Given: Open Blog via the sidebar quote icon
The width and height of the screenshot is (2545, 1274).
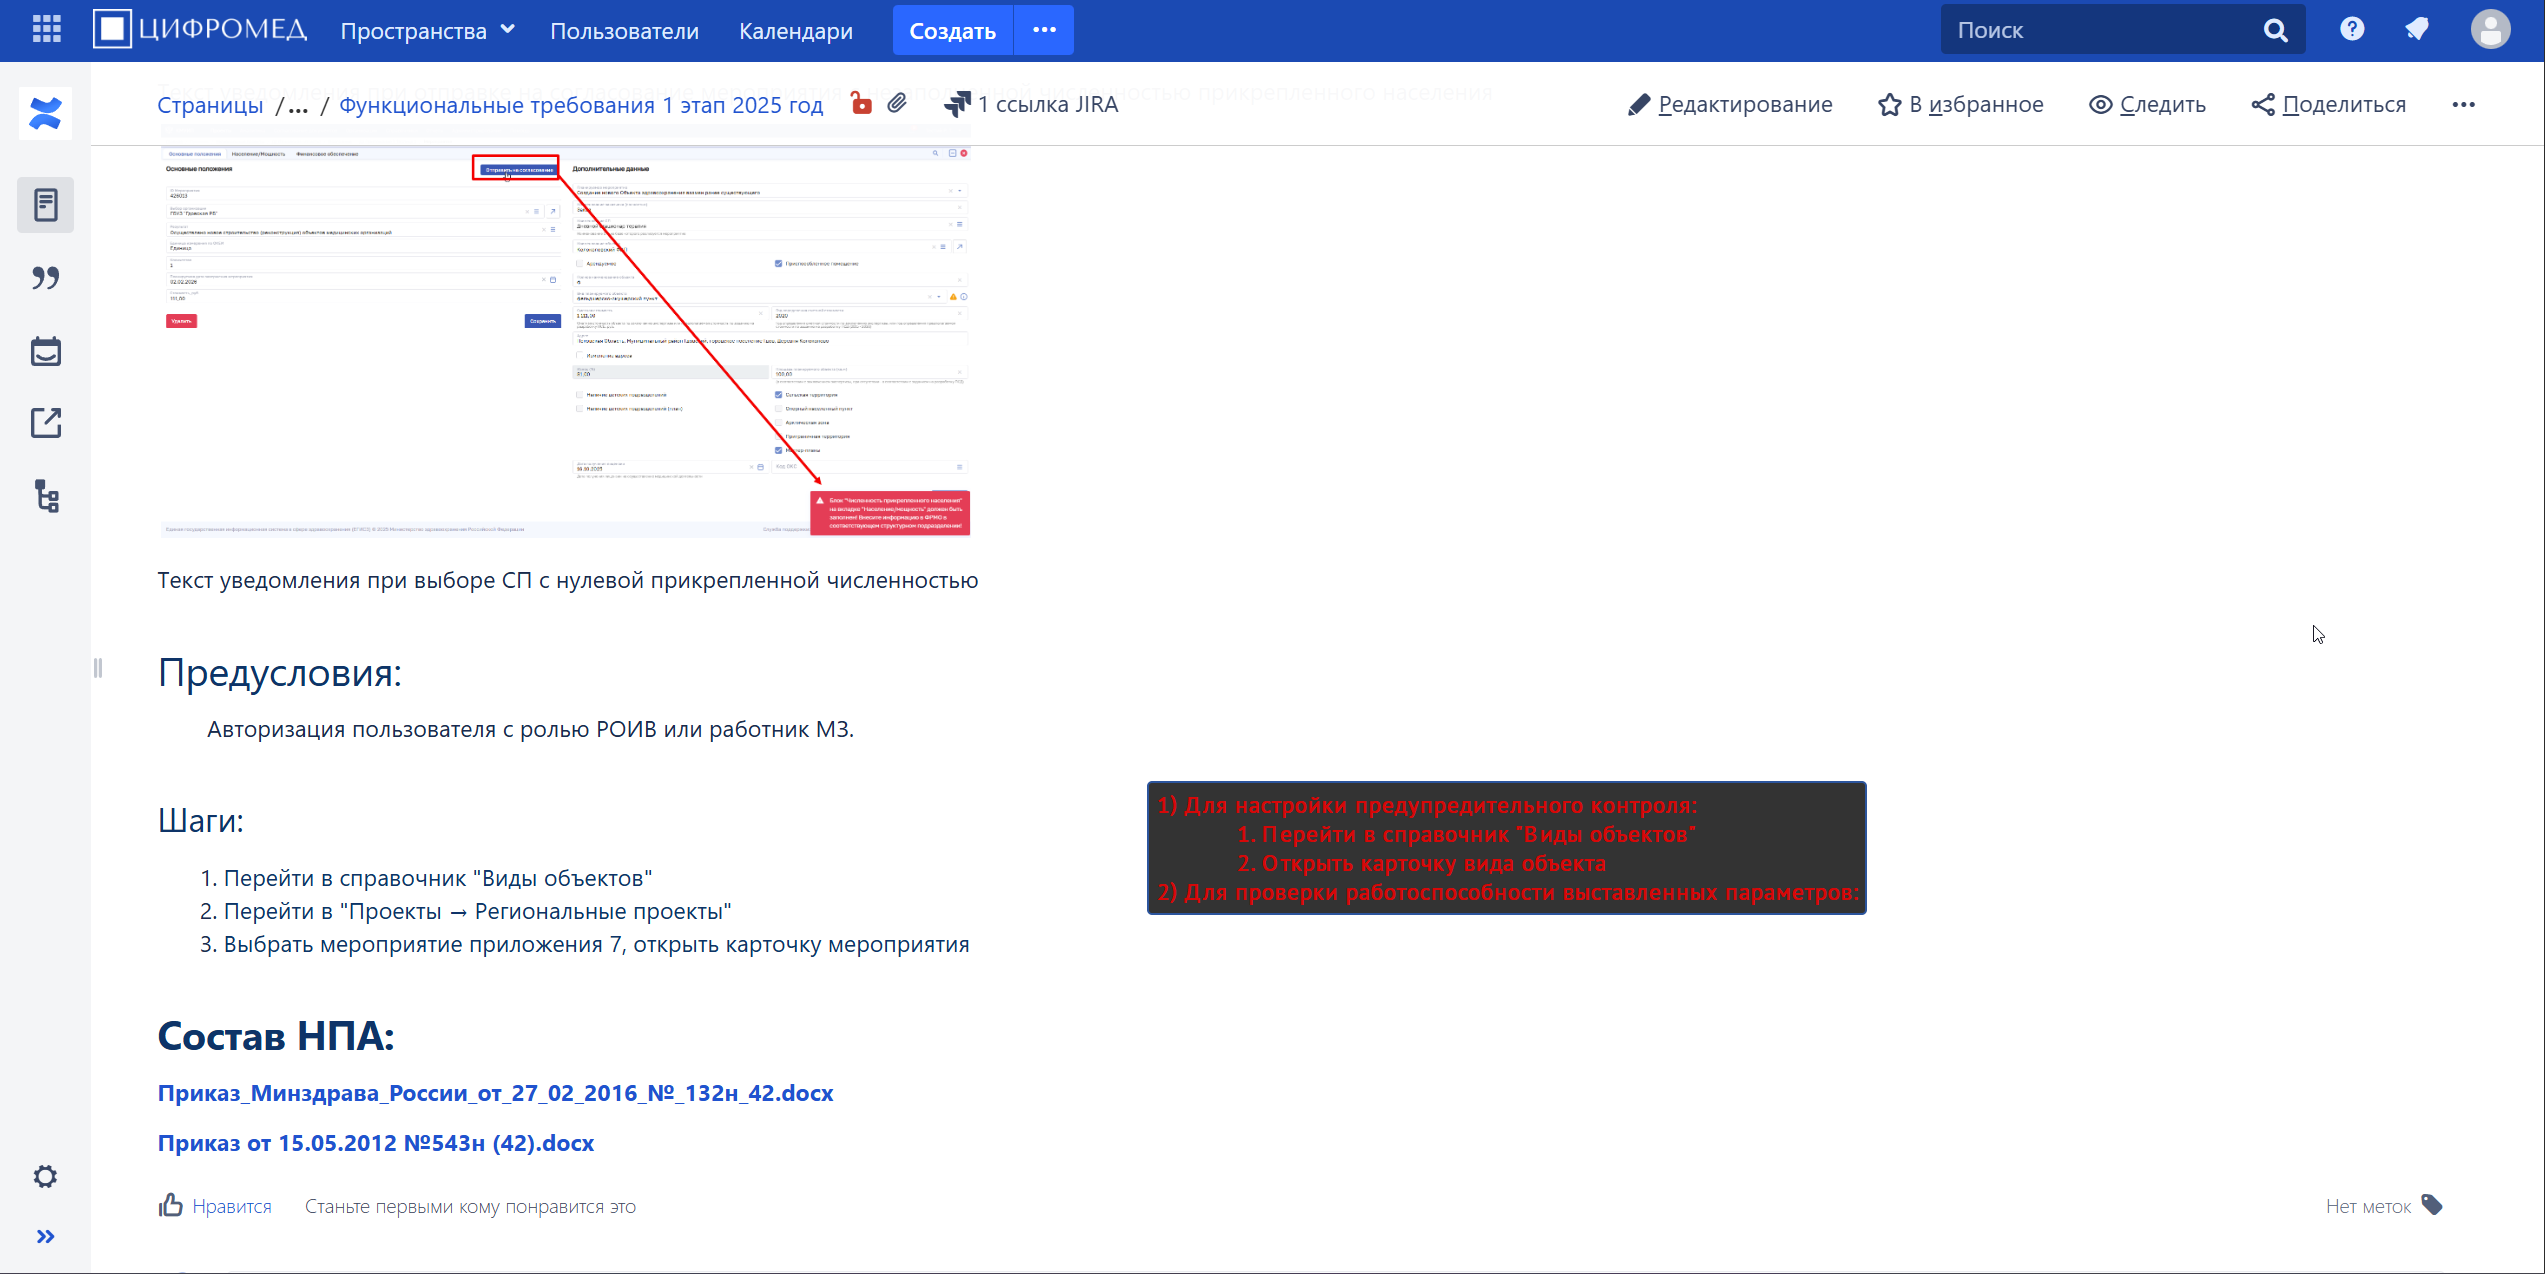Looking at the screenshot, I should 46,278.
